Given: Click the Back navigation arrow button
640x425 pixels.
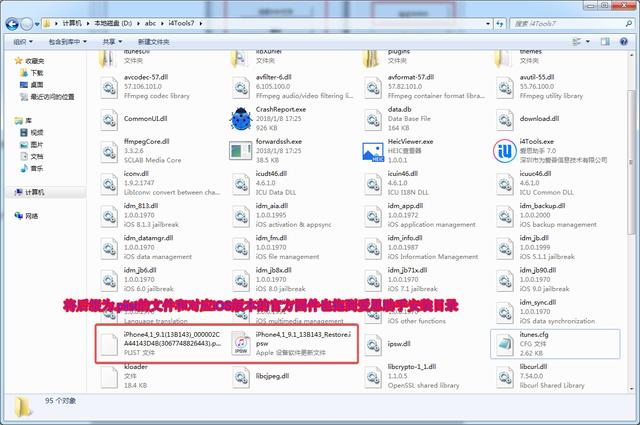Looking at the screenshot, I should coord(12,24).
